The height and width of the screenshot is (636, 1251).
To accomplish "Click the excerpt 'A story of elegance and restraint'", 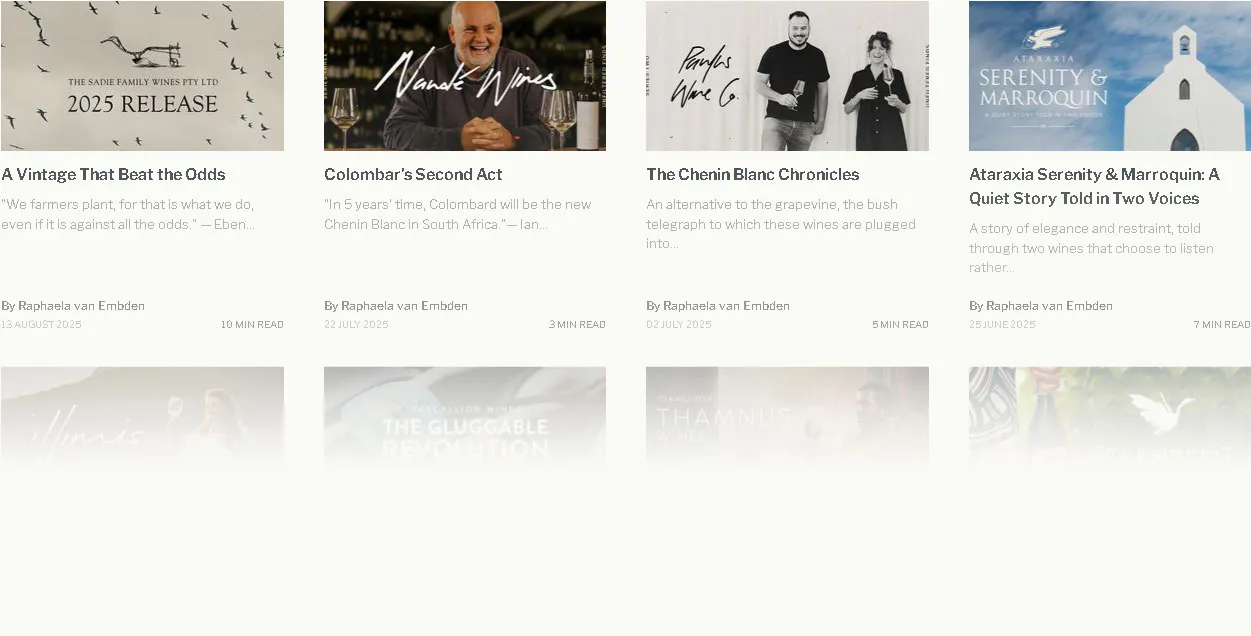I will coord(1092,248).
